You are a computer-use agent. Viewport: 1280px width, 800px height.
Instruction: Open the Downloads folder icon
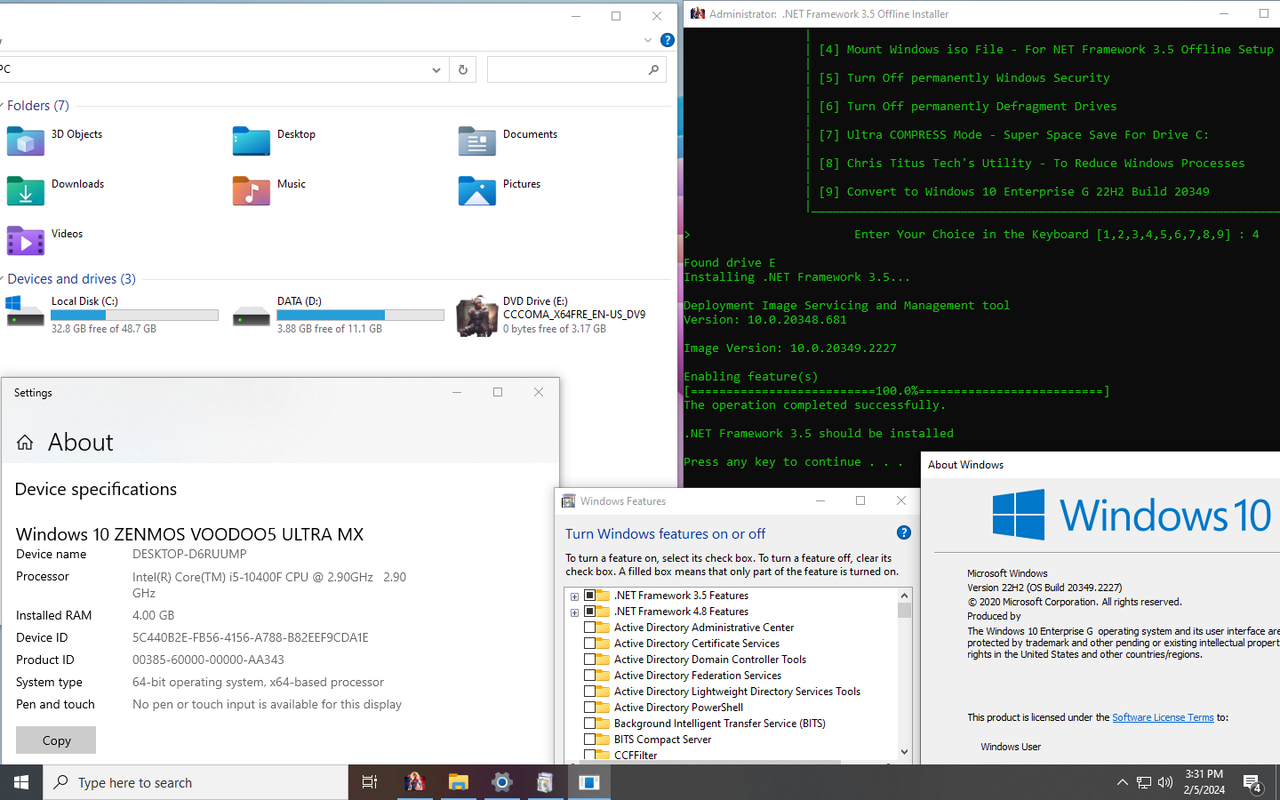coord(25,191)
